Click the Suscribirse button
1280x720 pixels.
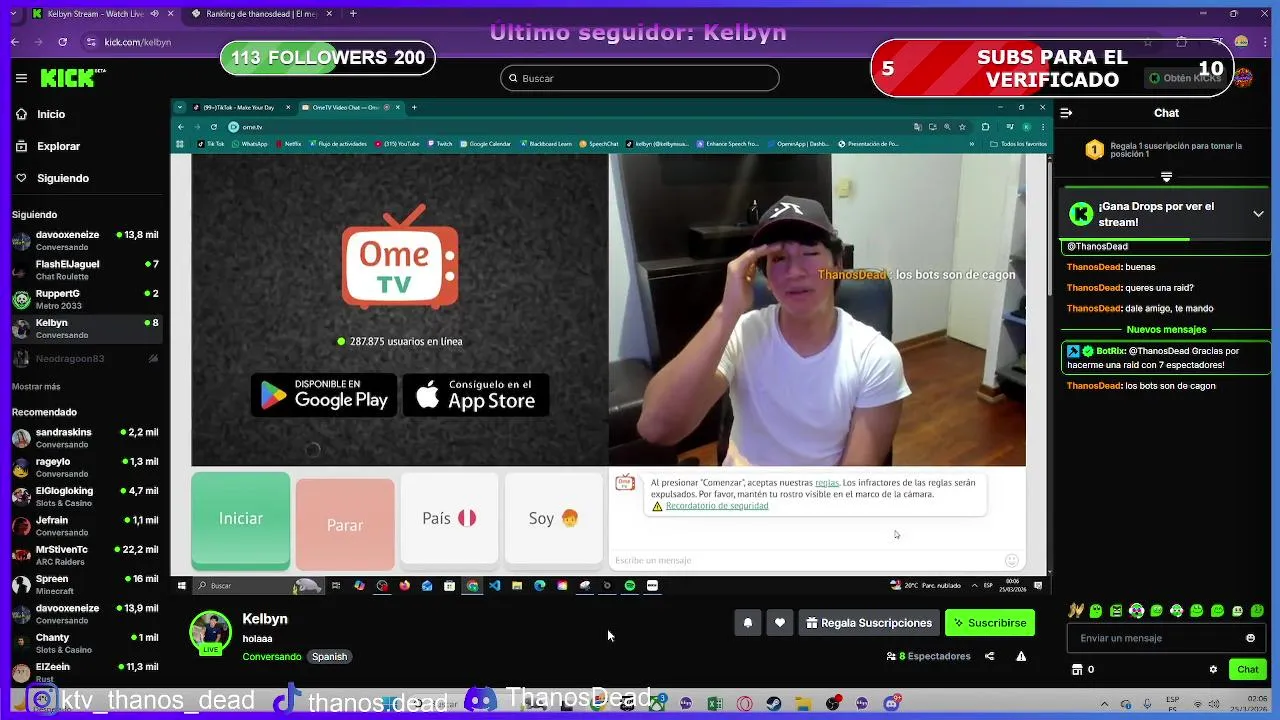coord(990,623)
